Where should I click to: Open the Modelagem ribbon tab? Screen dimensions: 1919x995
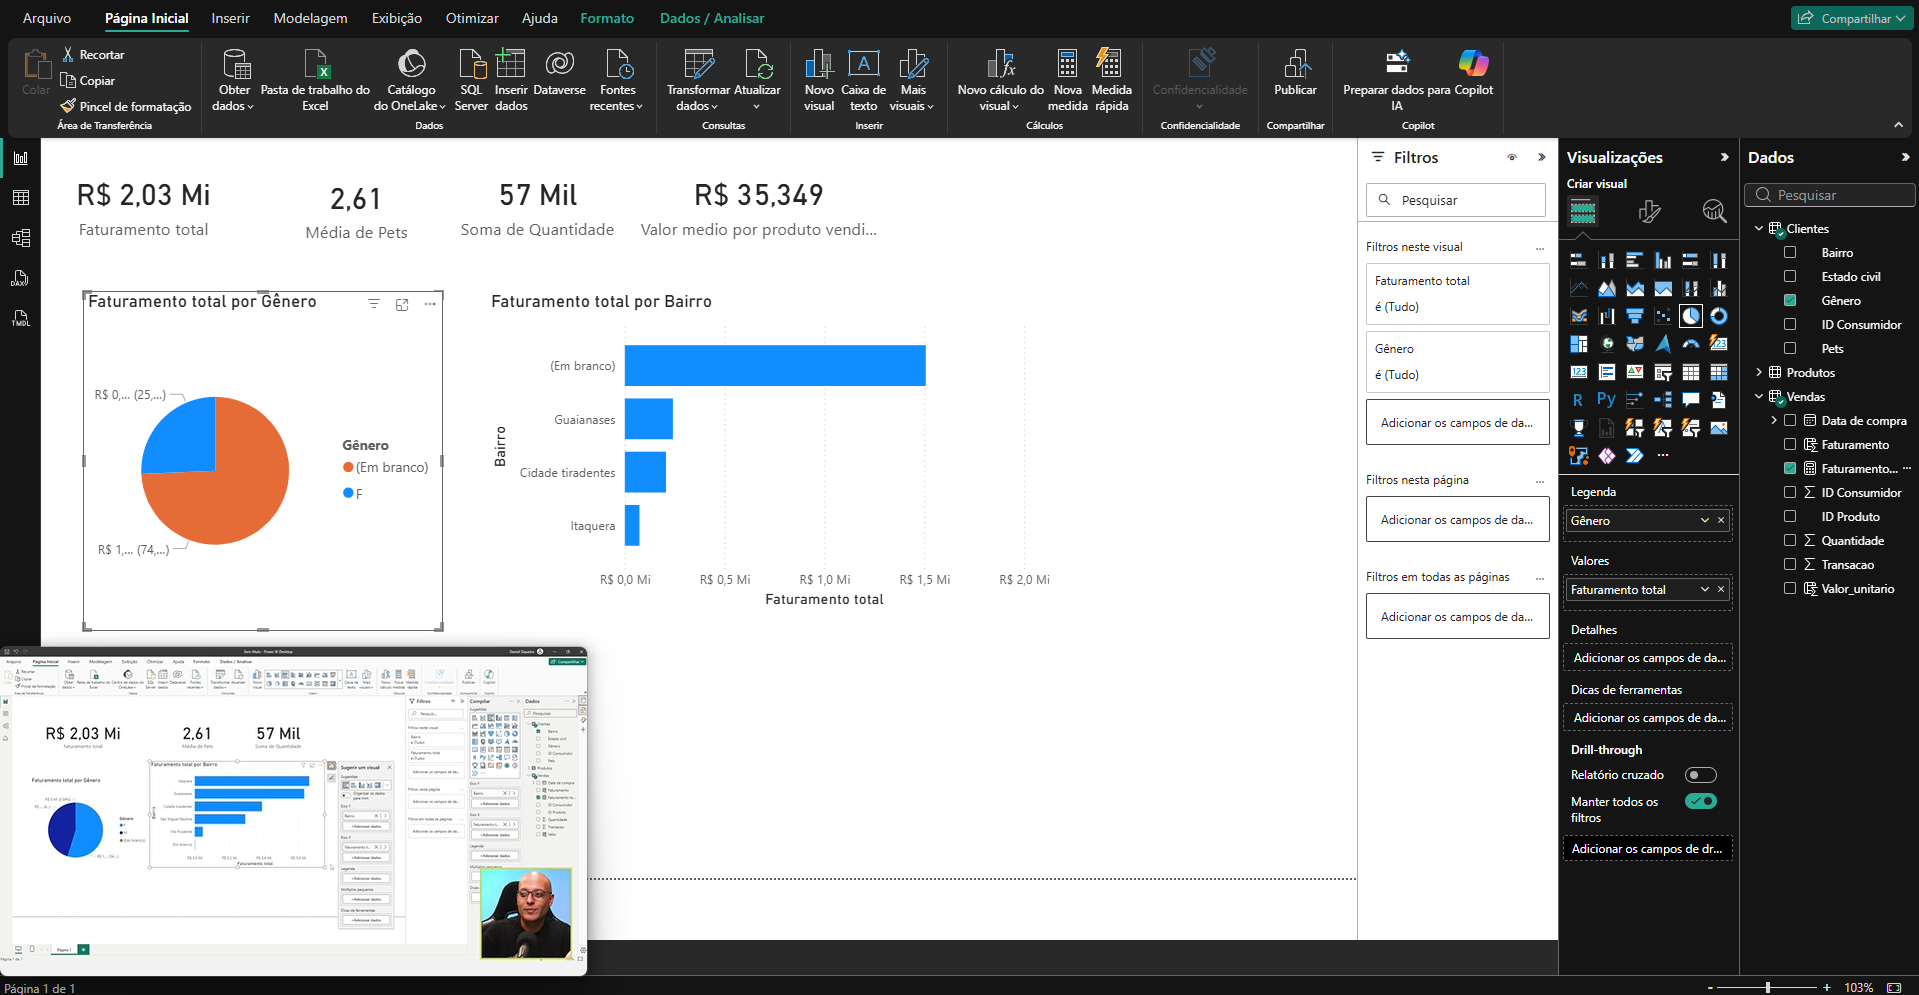310,18
